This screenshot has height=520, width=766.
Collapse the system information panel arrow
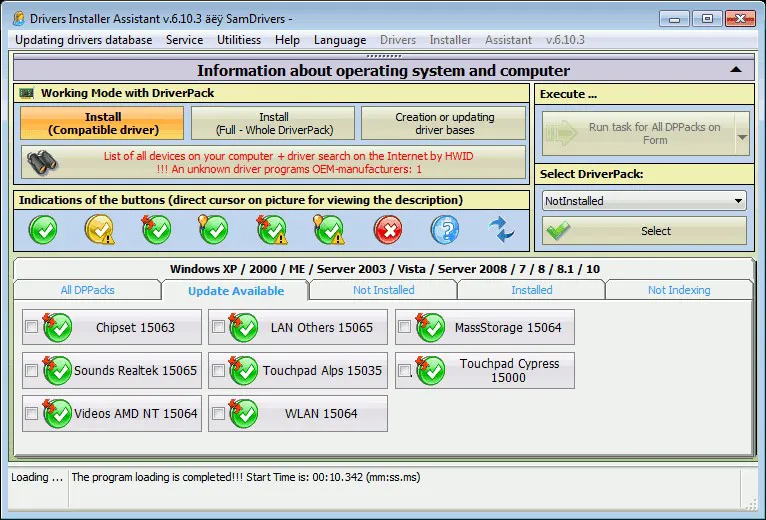[736, 70]
